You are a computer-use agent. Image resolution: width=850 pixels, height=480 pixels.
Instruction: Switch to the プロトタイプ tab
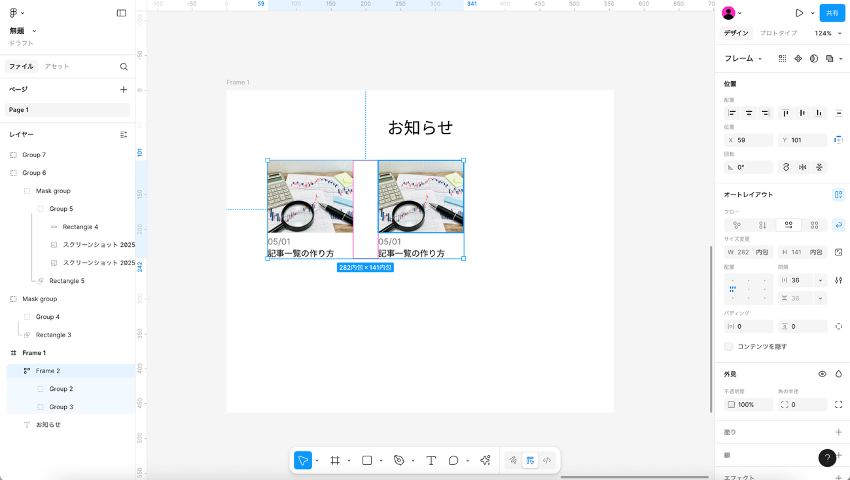point(778,33)
